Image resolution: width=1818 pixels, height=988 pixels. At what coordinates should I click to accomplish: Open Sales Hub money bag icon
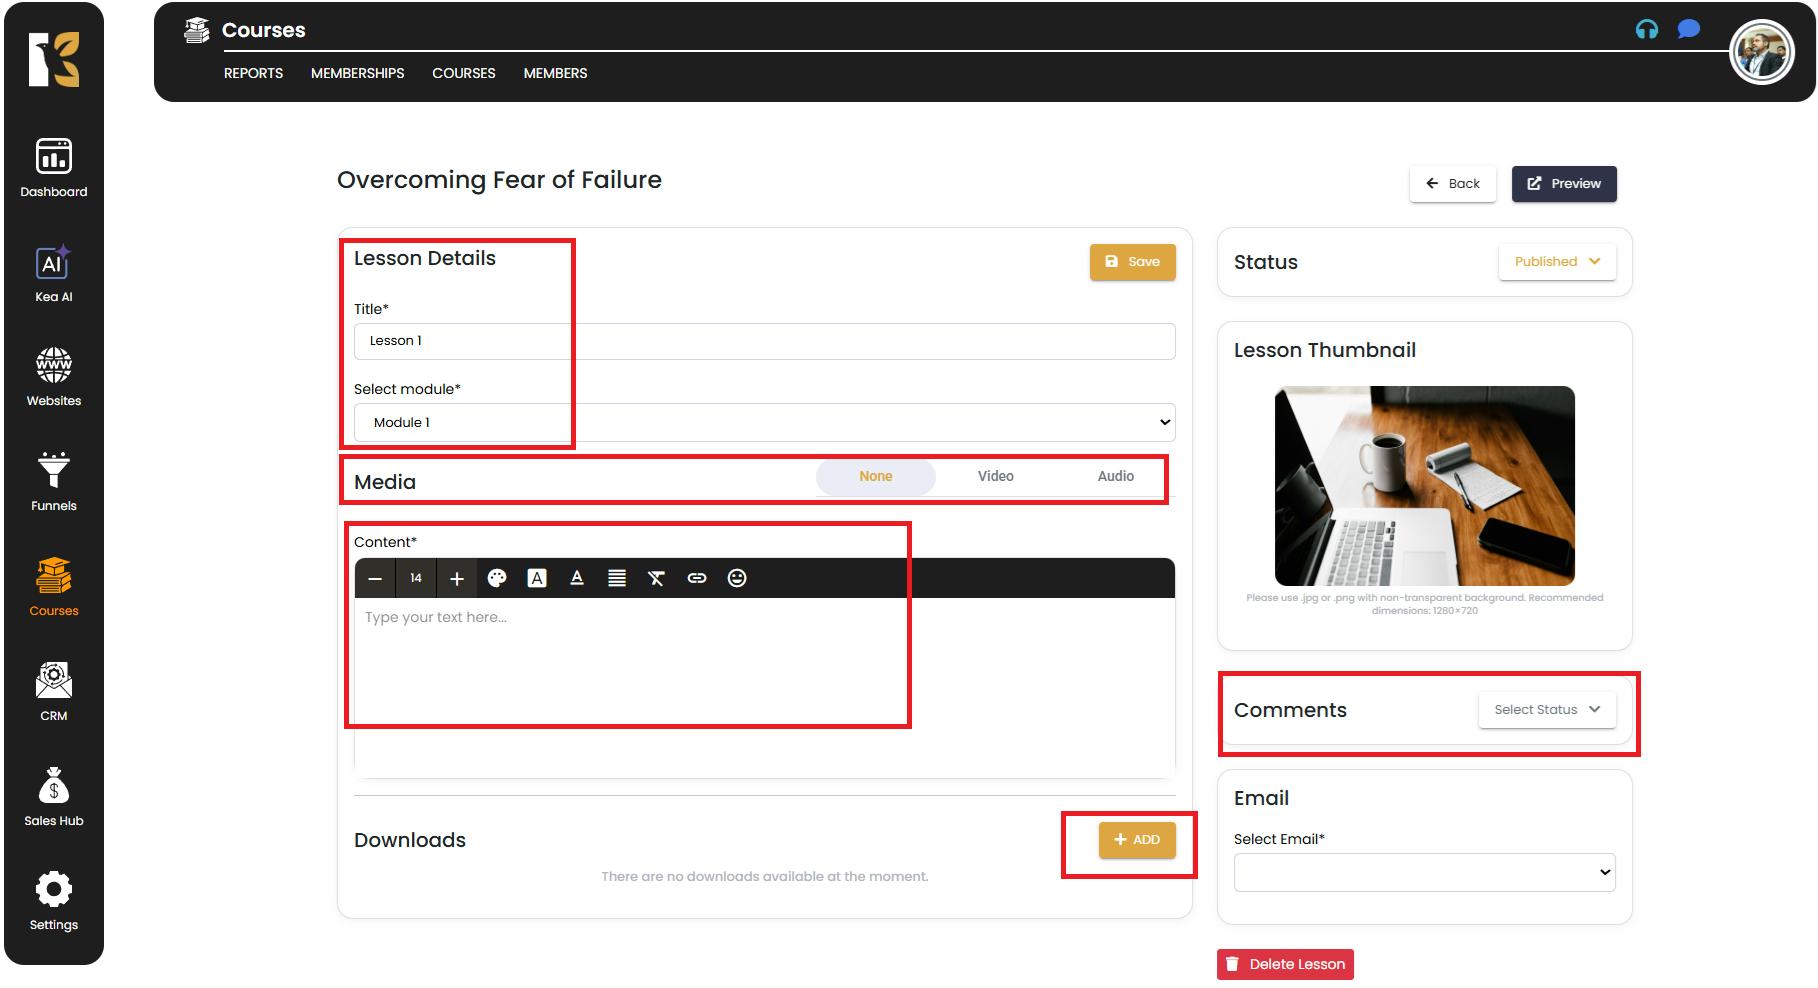[53, 787]
